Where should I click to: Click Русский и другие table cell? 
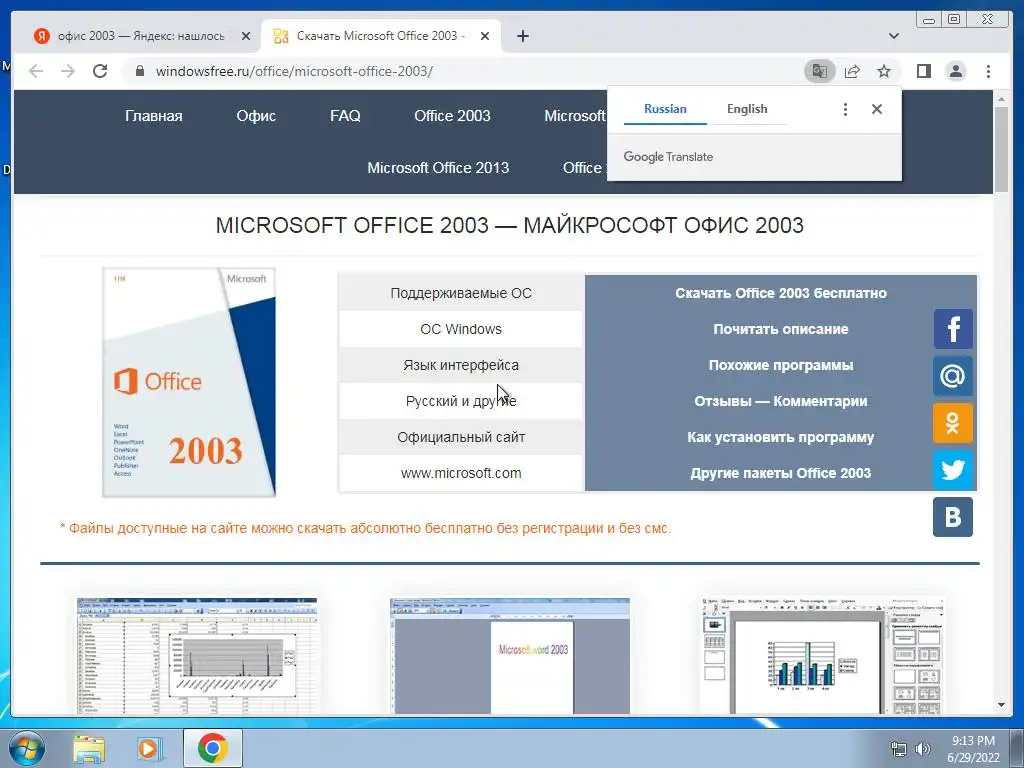(x=461, y=401)
